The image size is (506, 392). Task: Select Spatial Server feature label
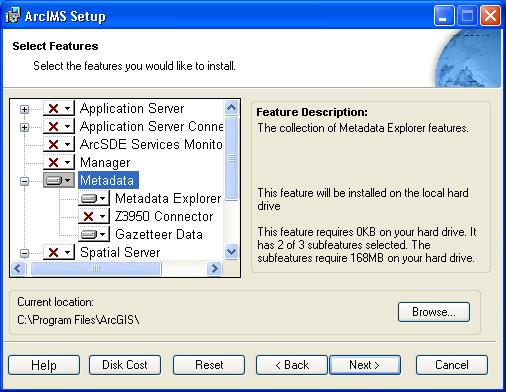120,252
